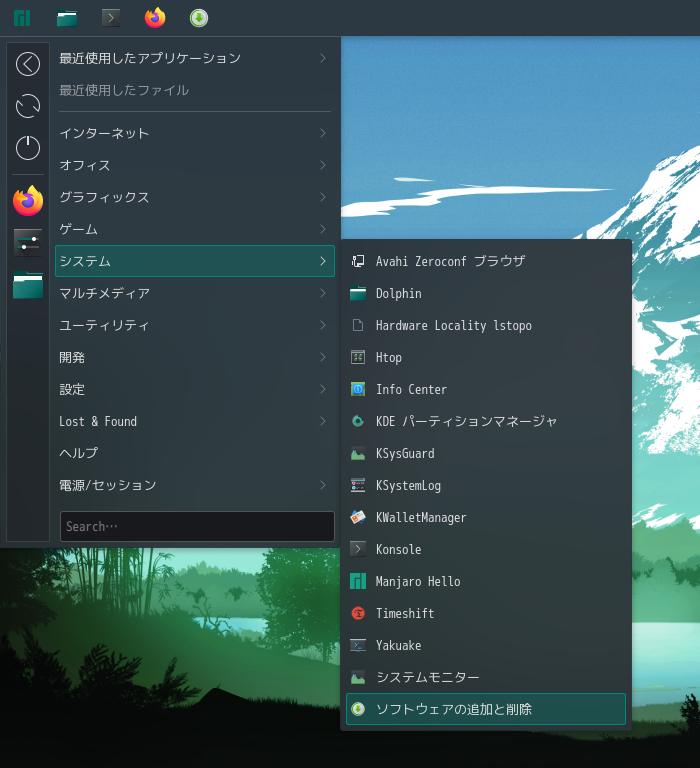Open Manjaro Hello text entry
700x768 pixels.
tap(418, 581)
